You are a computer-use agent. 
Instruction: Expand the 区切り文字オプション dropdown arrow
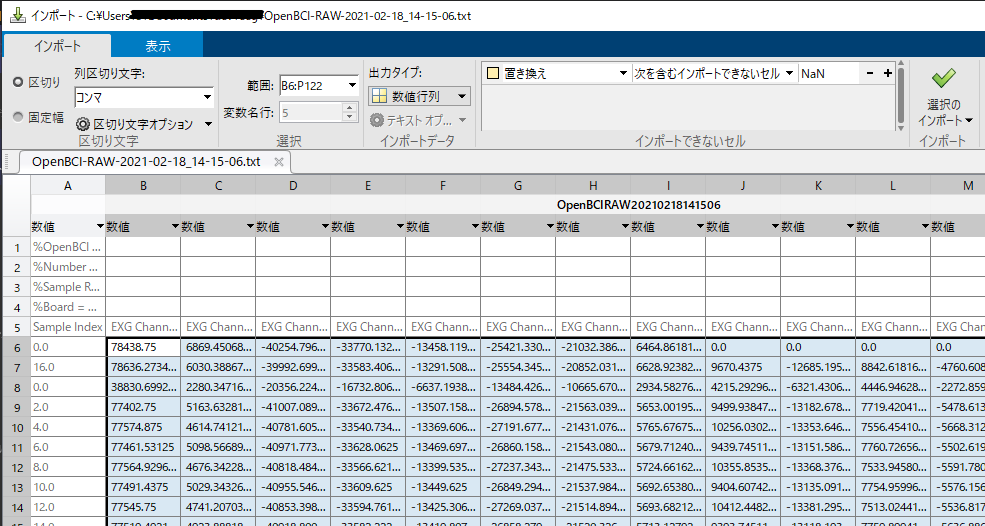209,124
